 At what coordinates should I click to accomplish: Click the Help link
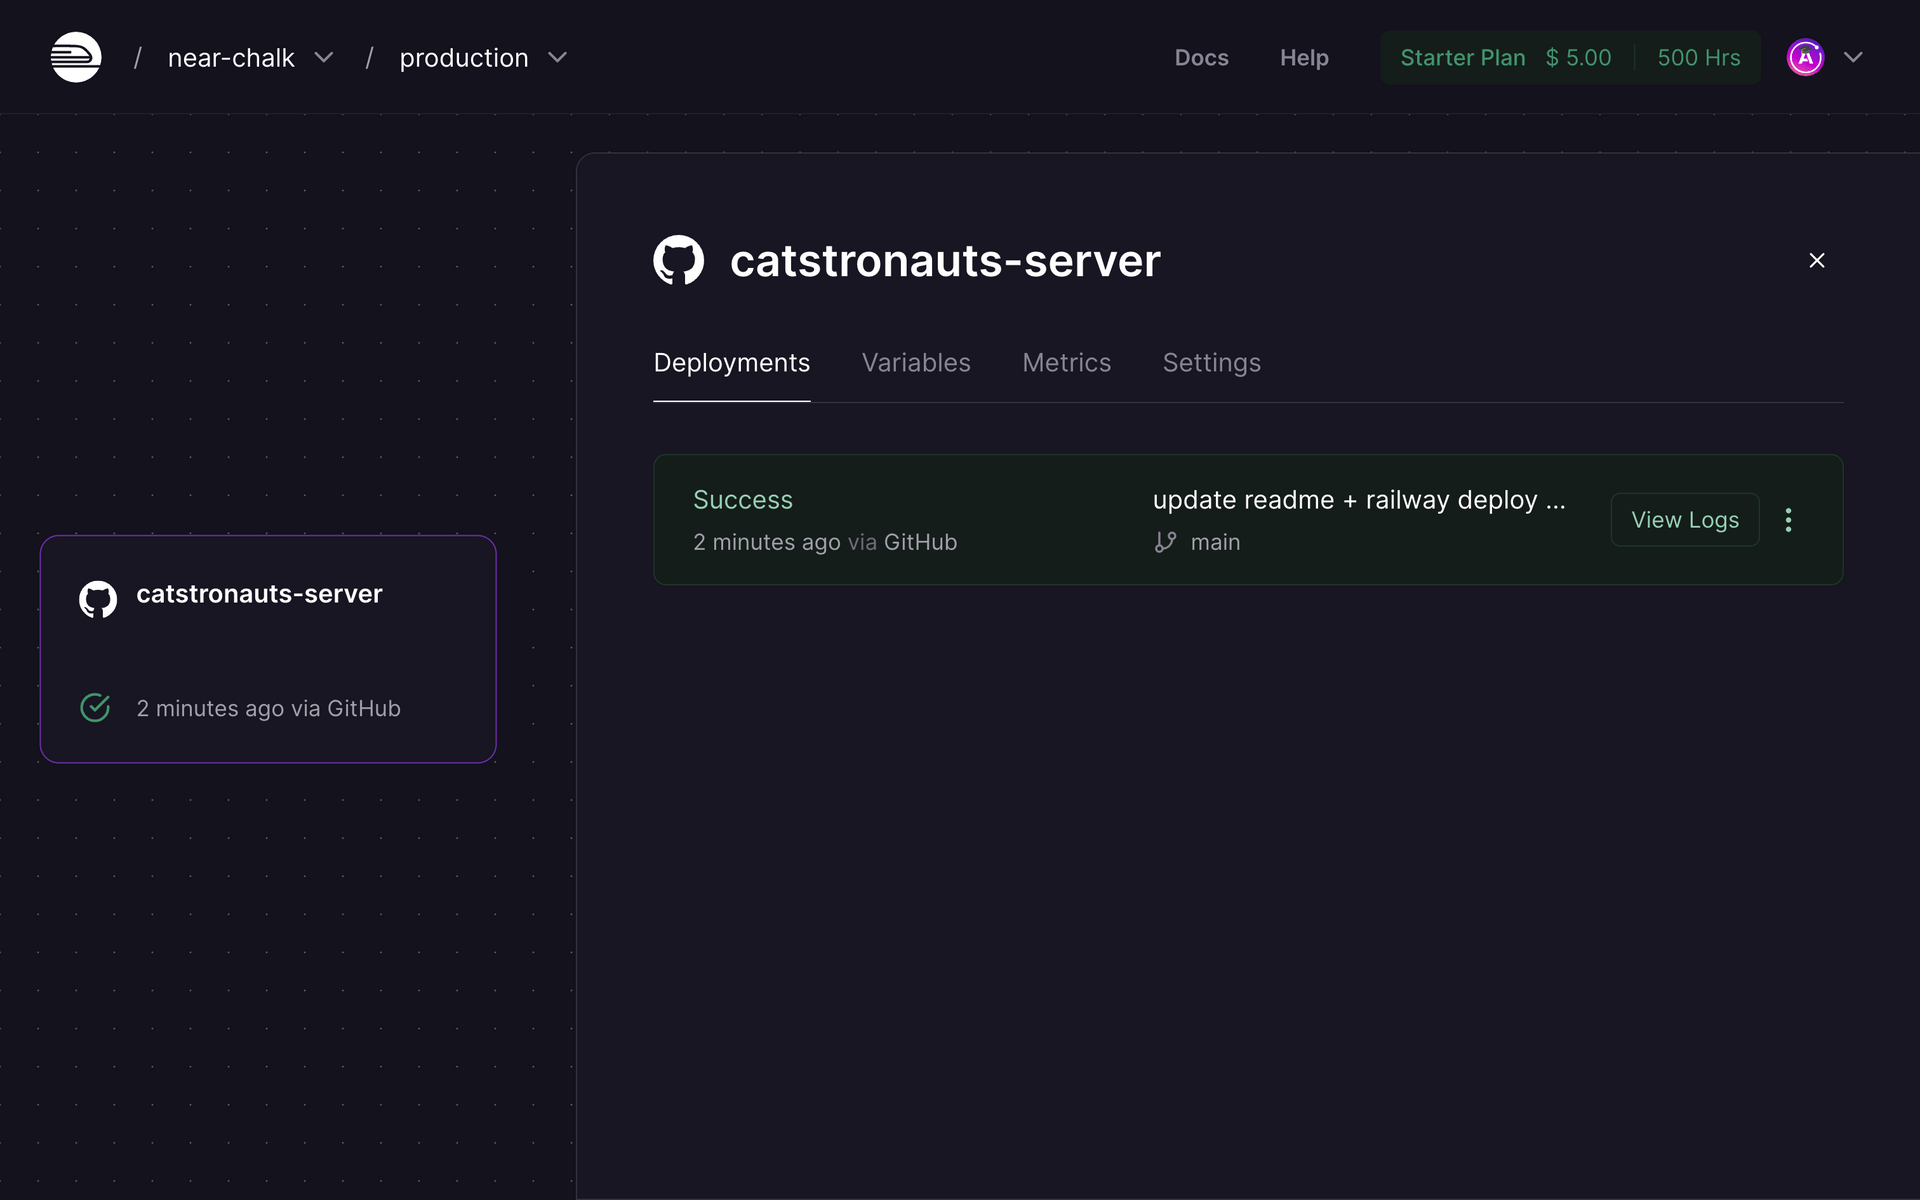[x=1304, y=57]
